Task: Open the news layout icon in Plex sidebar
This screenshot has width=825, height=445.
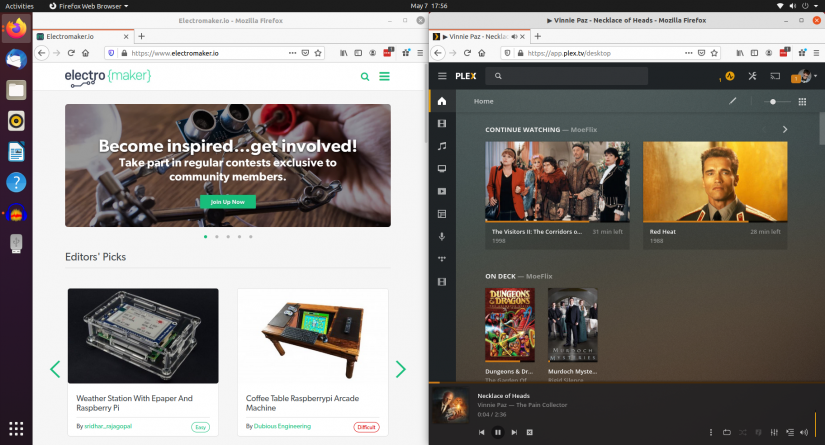Action: tap(442, 214)
